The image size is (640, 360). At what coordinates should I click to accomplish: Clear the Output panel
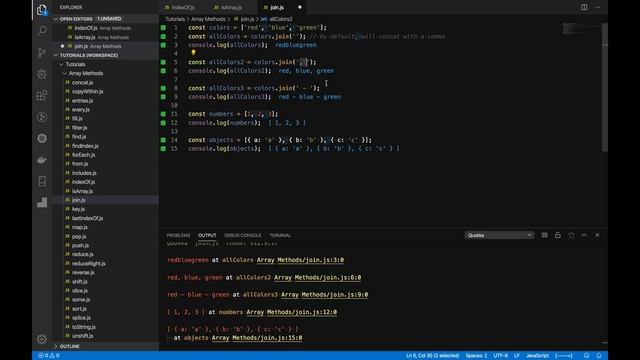click(544, 235)
